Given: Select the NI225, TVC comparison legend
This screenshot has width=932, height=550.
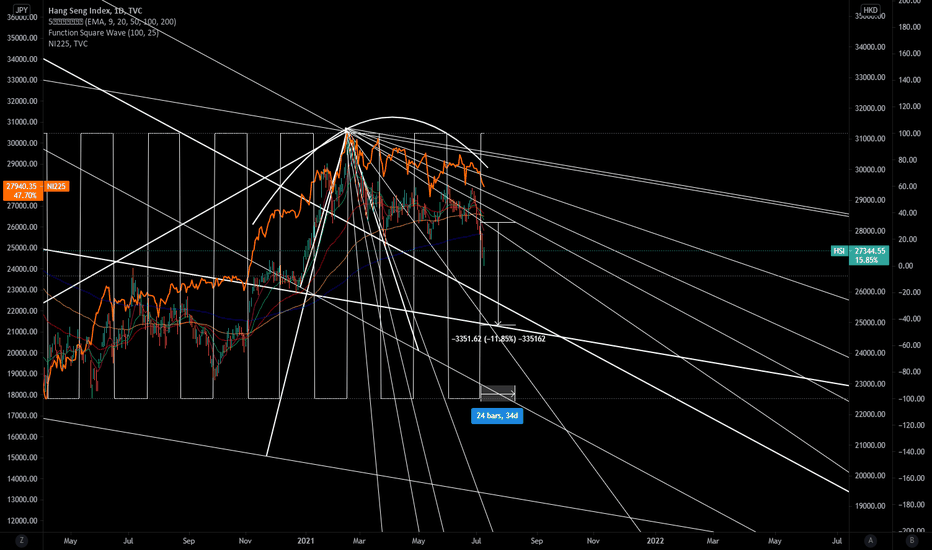Looking at the screenshot, I should point(68,43).
